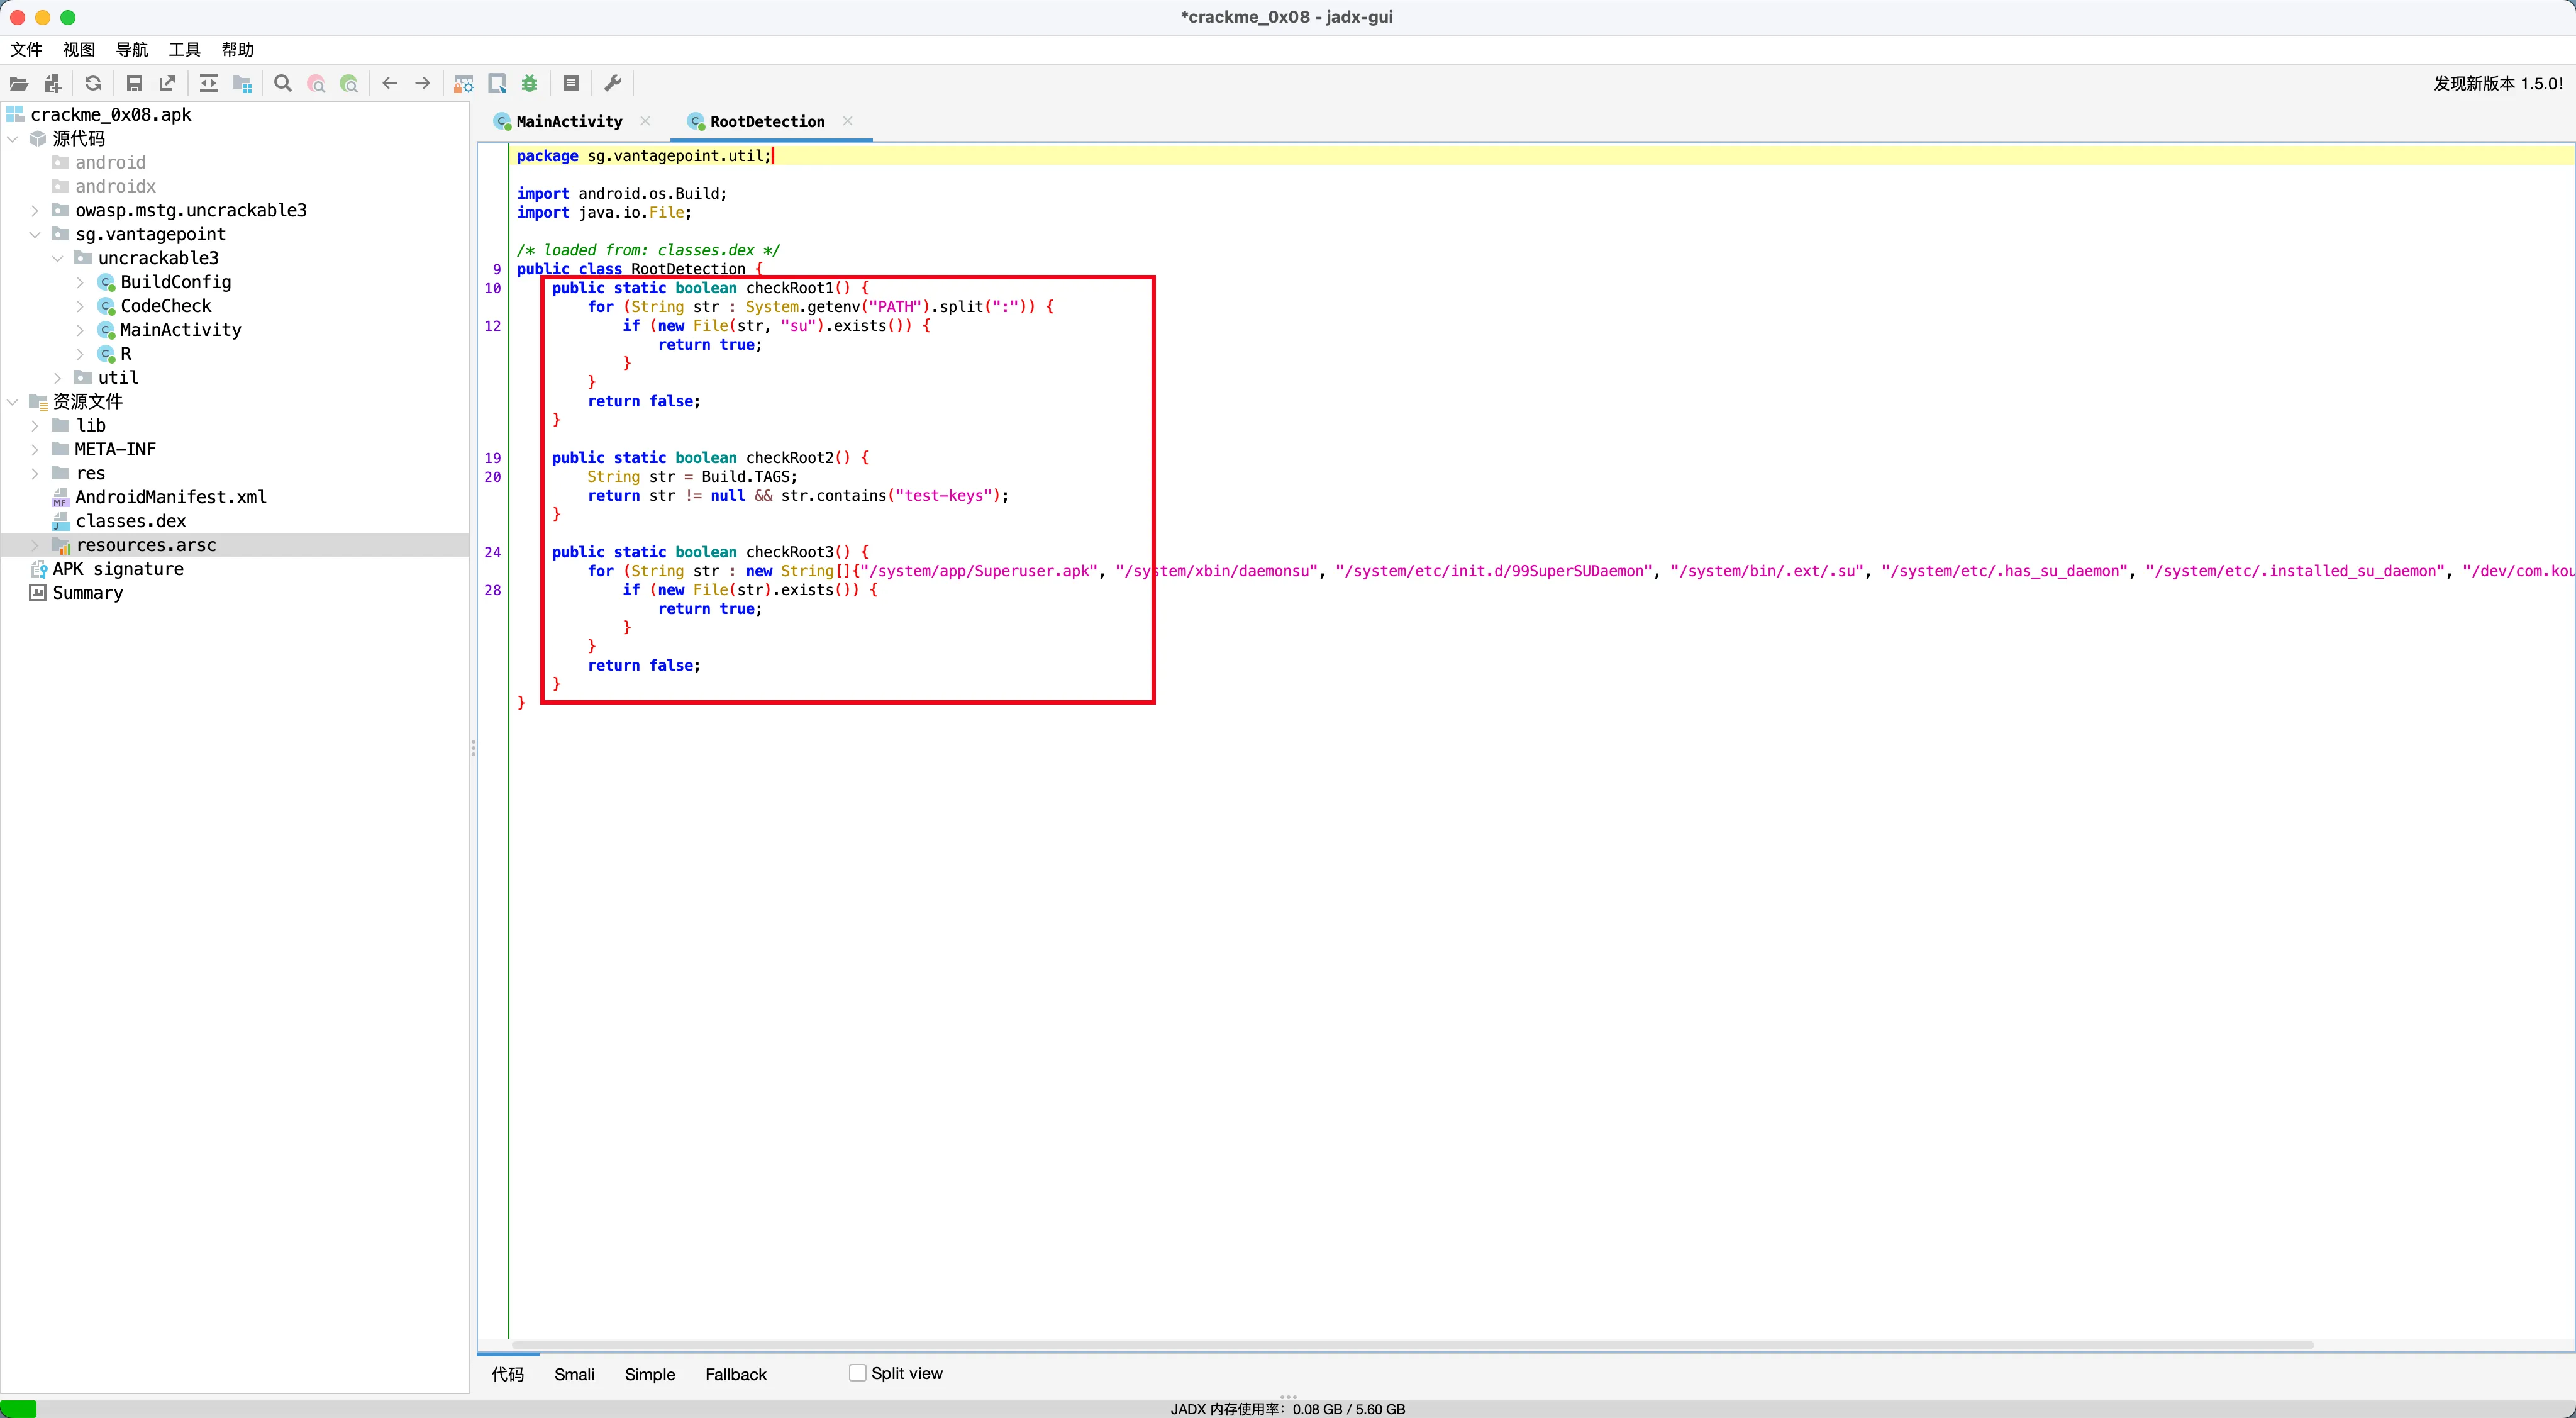
Task: Click the open file folder icon
Action: click(19, 84)
